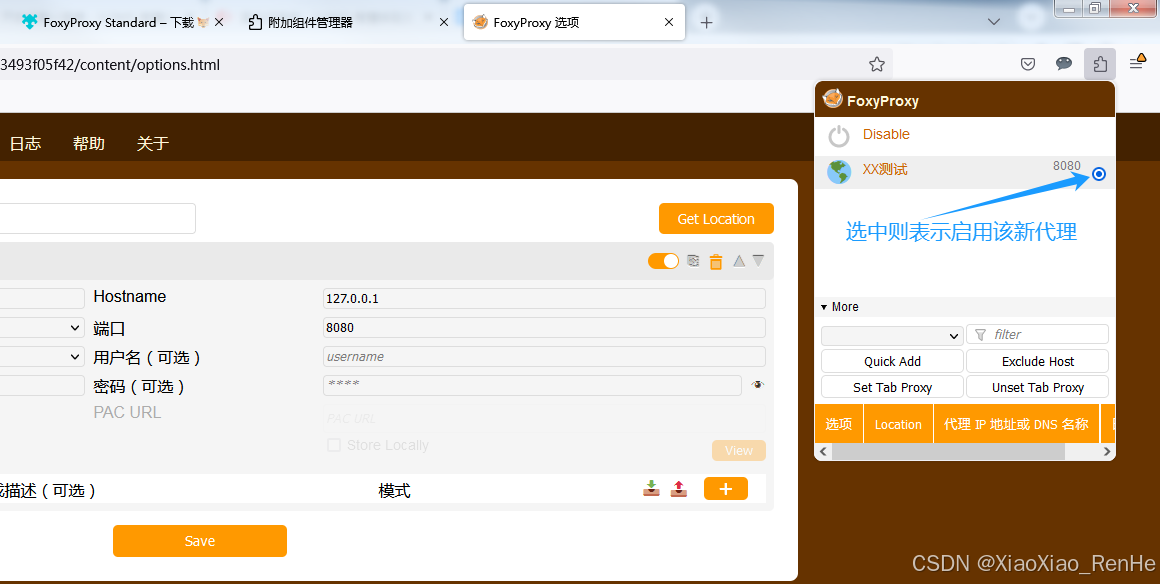The width and height of the screenshot is (1160, 584).
Task: Click Exclude Host in the popup
Action: click(1038, 361)
